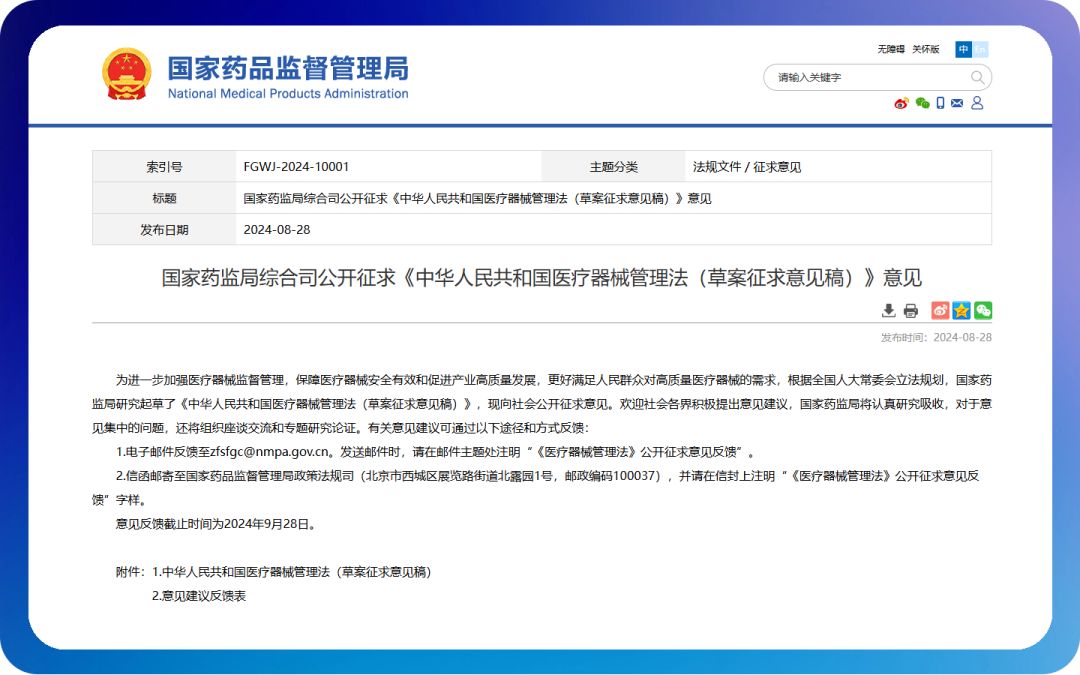1080x675 pixels.
Task: Print the article with the printer icon
Action: click(x=911, y=311)
